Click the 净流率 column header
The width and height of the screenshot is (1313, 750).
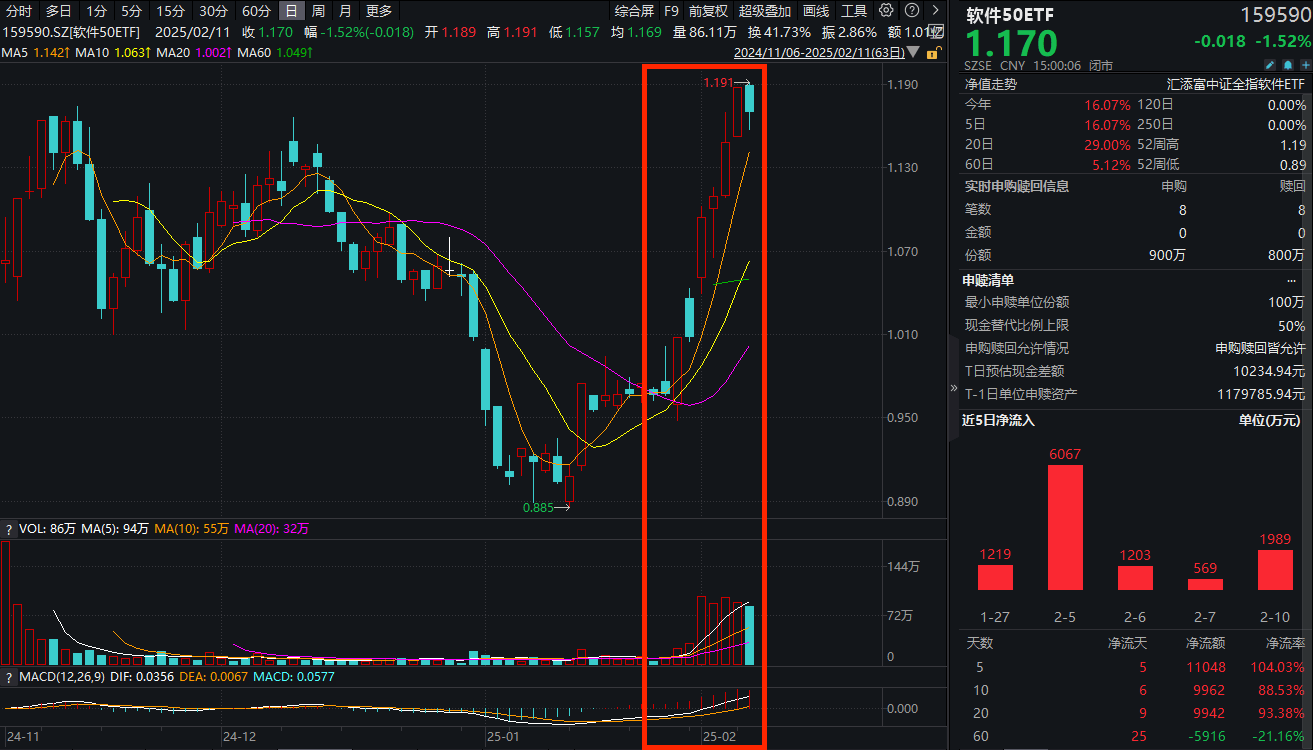(1285, 643)
